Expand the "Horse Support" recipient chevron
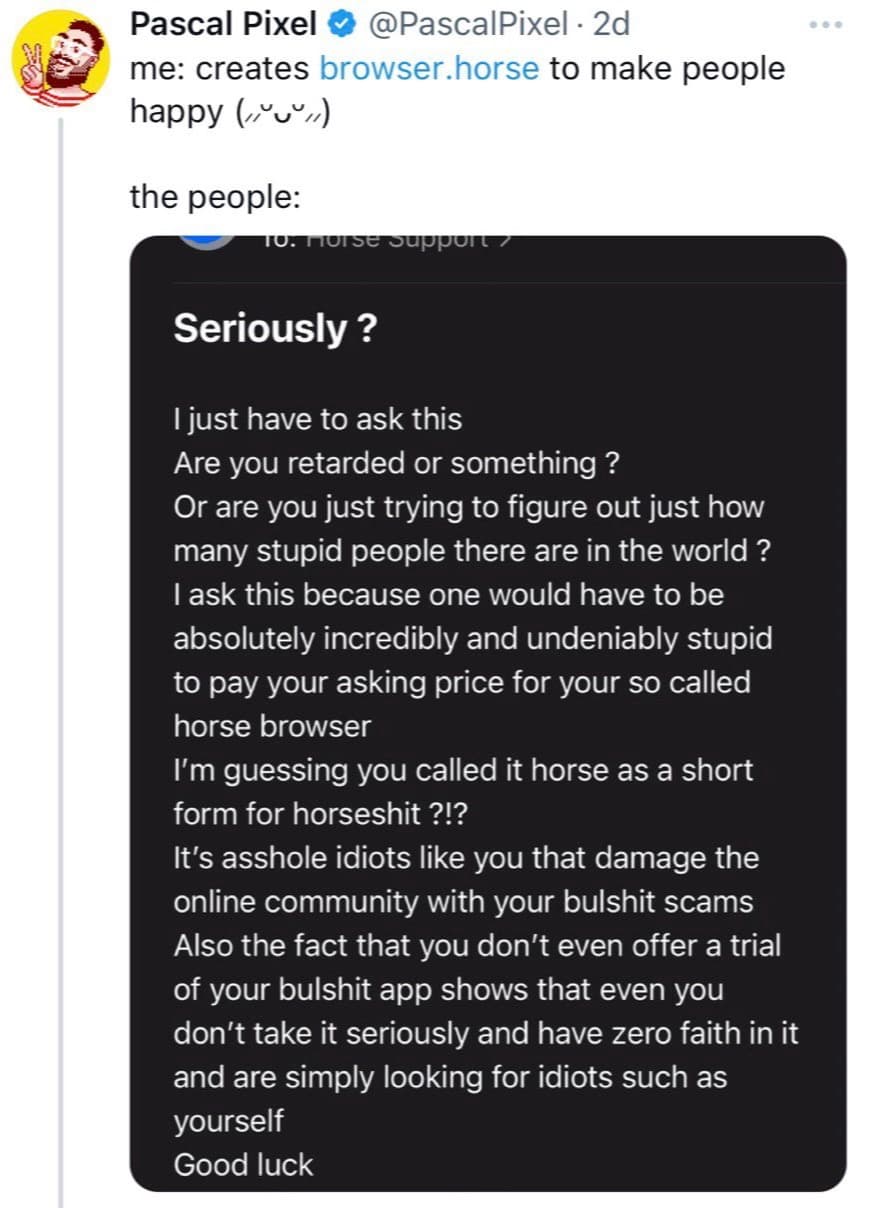This screenshot has height=1208, width=873. (x=507, y=240)
